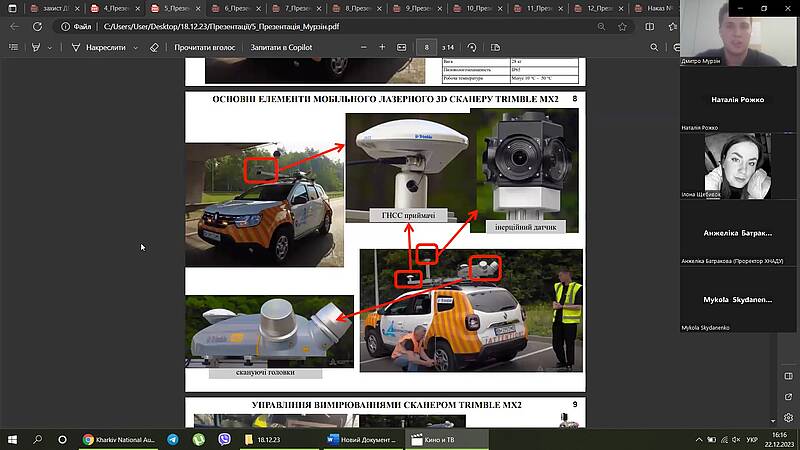
Task: Open Кіно и ТВ taskbar item
Action: [446, 439]
